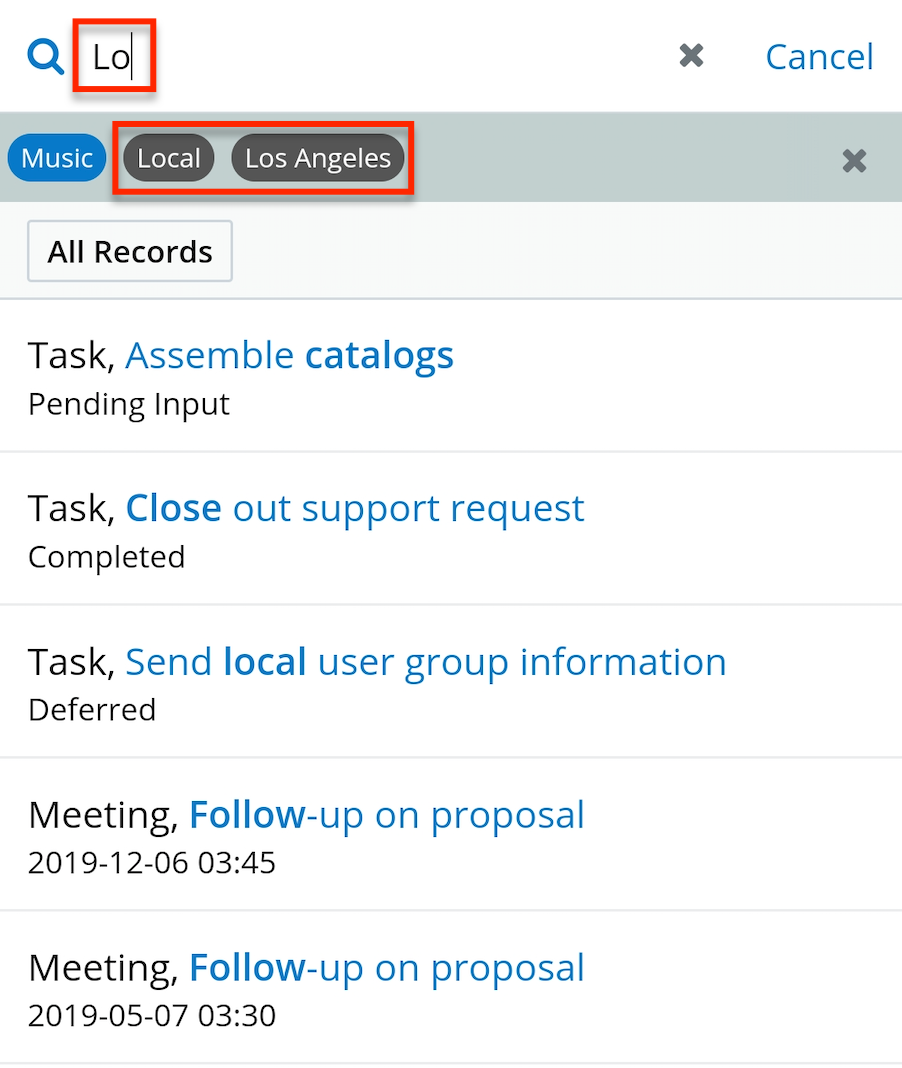The width and height of the screenshot is (902, 1068).
Task: Click the Pending Input status text
Action: coord(129,404)
